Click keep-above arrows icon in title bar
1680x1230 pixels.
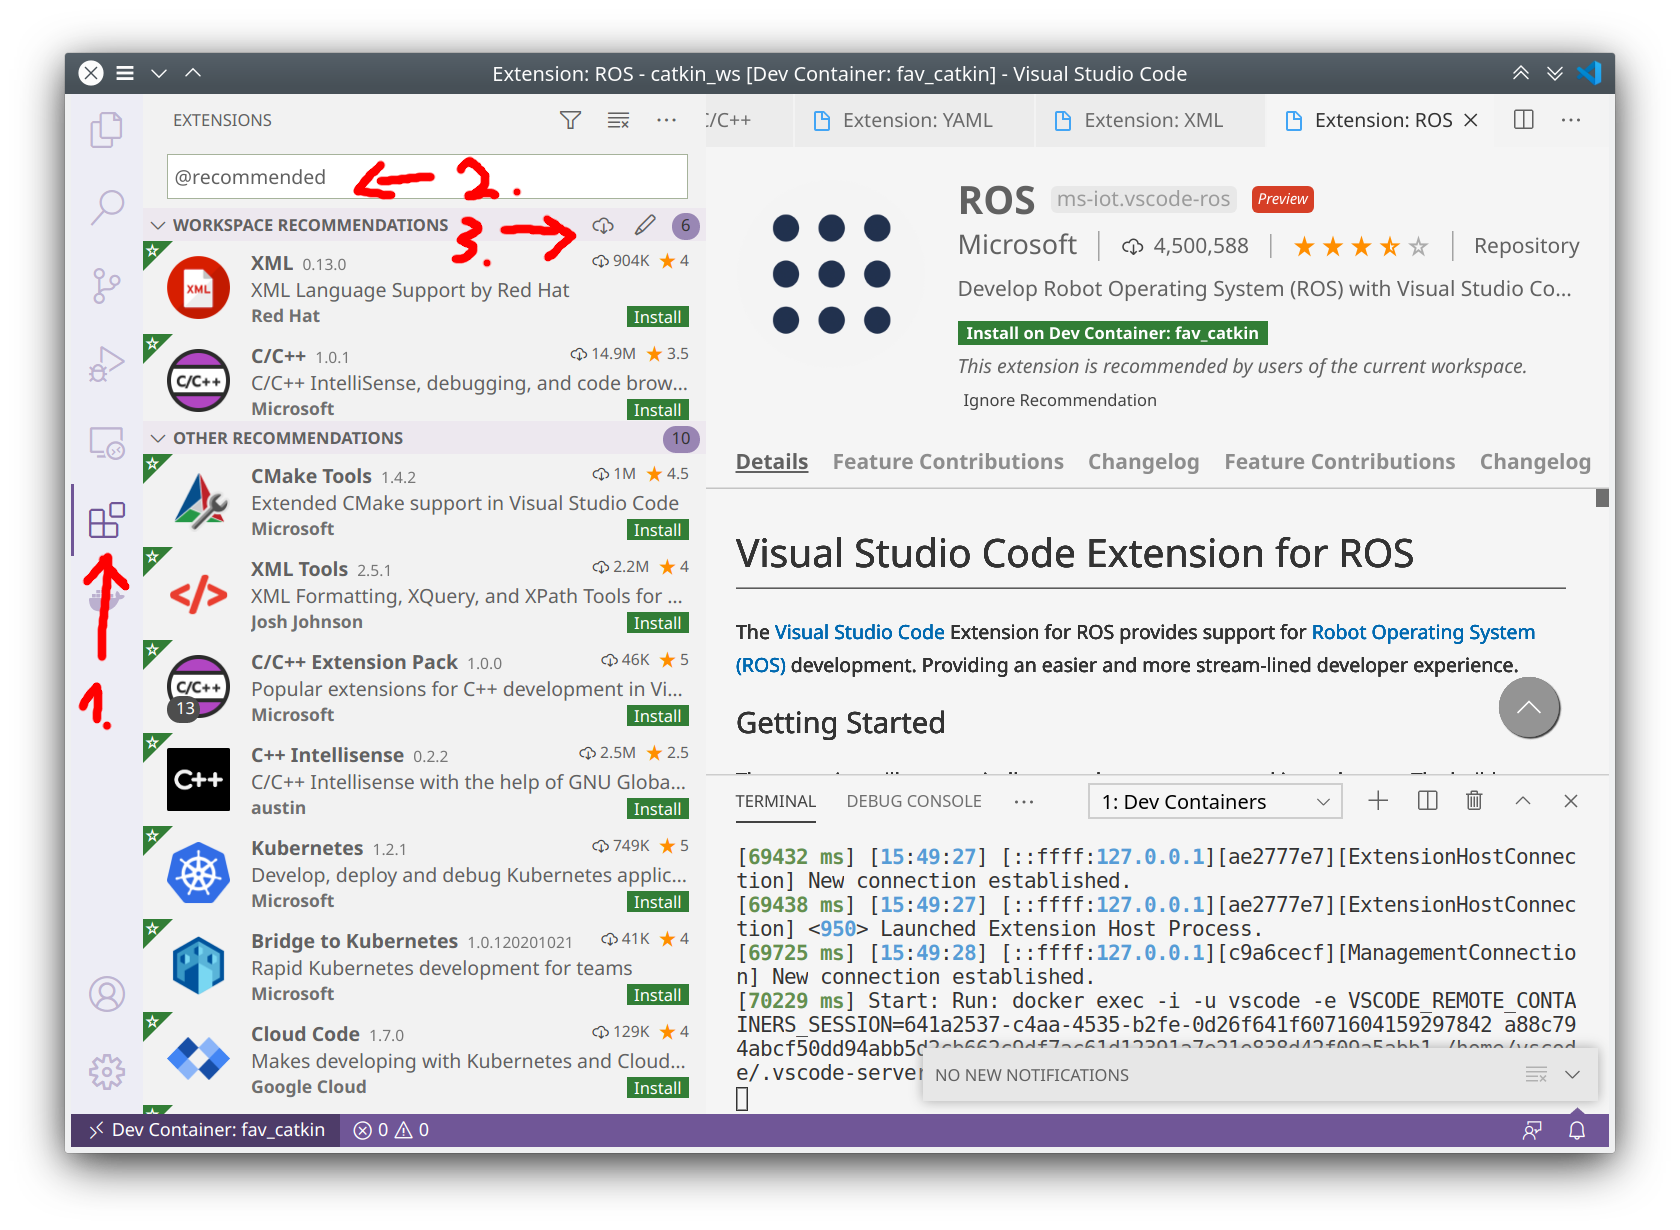(x=1520, y=73)
